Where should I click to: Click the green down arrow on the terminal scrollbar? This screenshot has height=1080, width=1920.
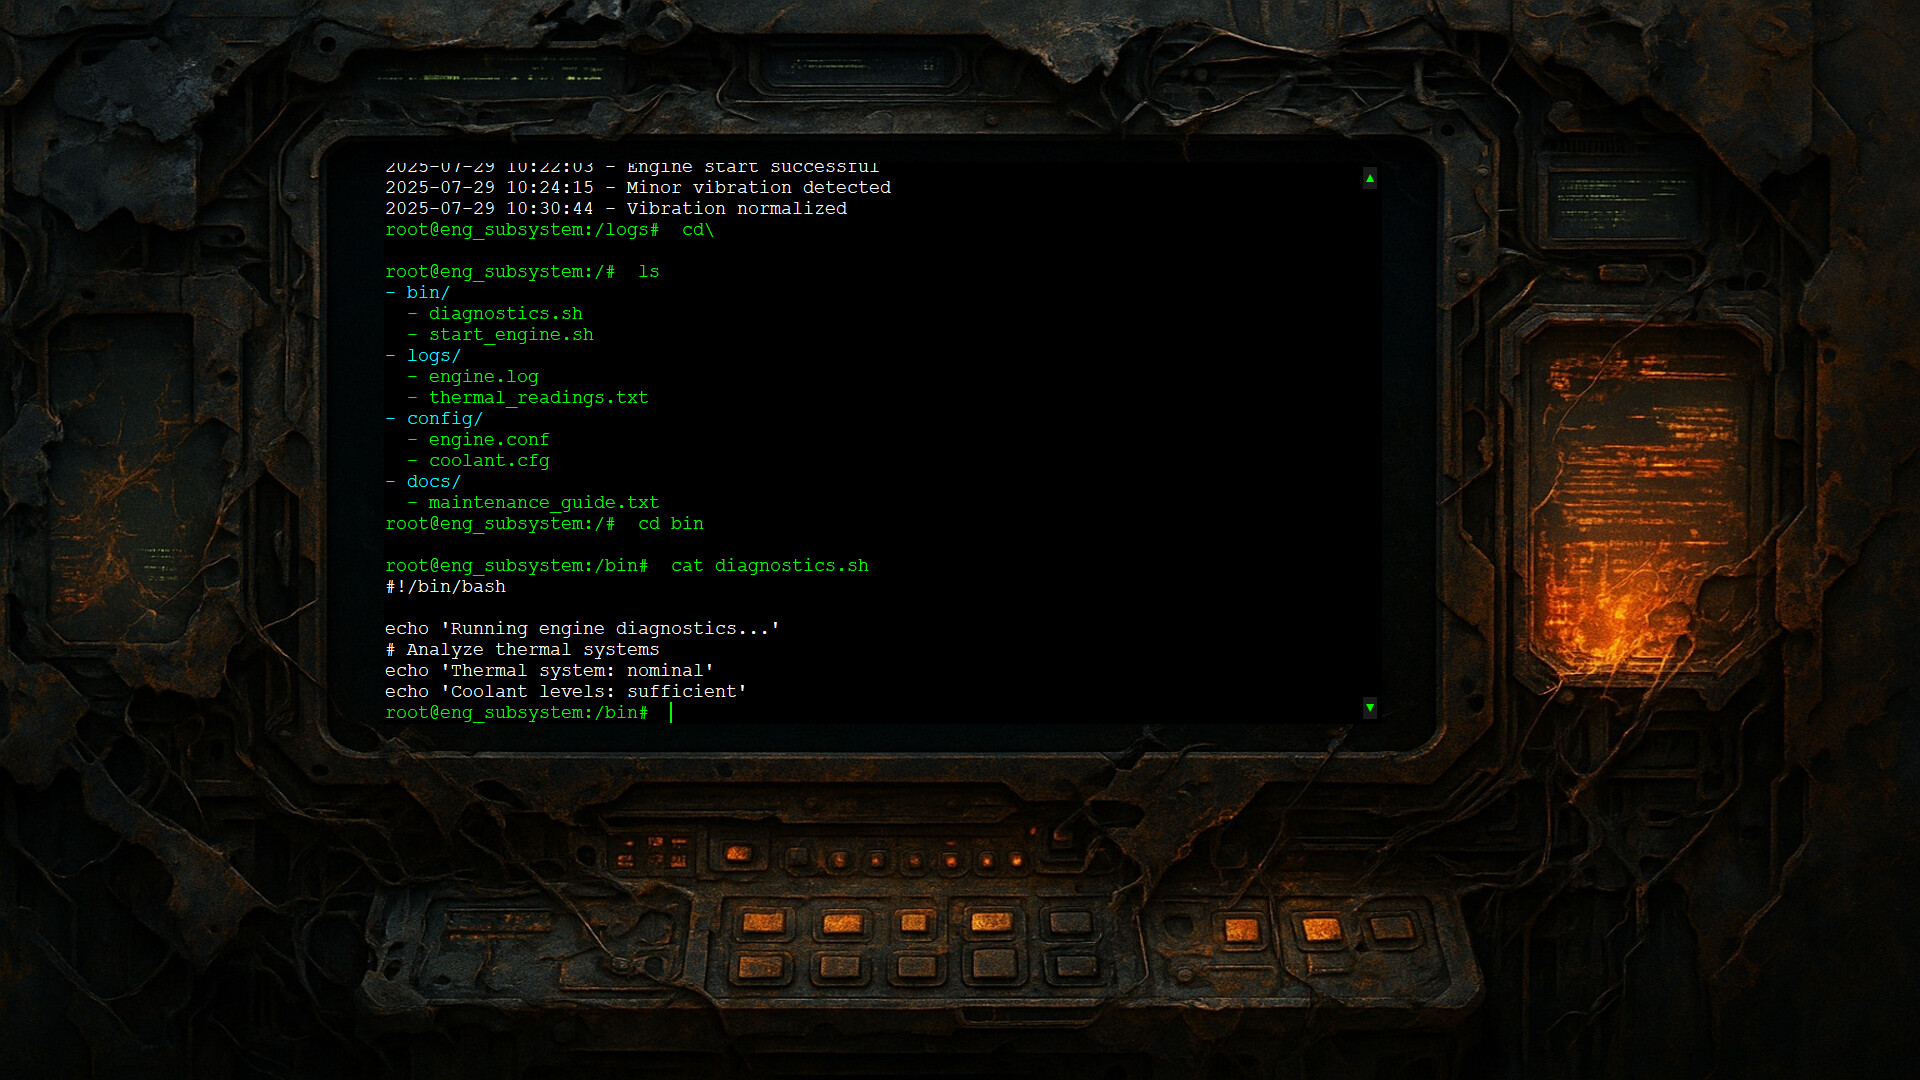(x=1369, y=708)
